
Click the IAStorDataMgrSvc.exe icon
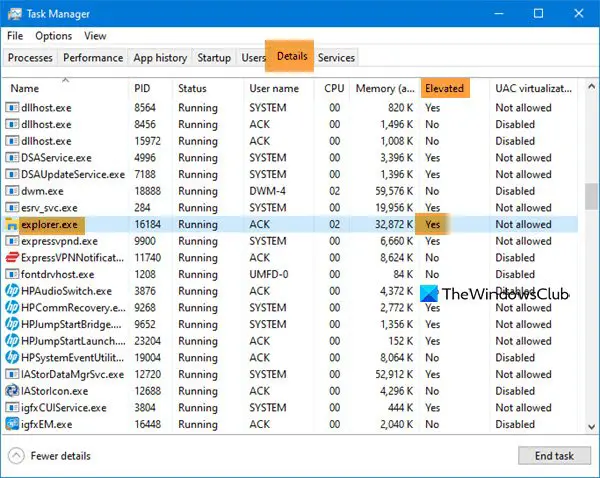(x=12, y=374)
